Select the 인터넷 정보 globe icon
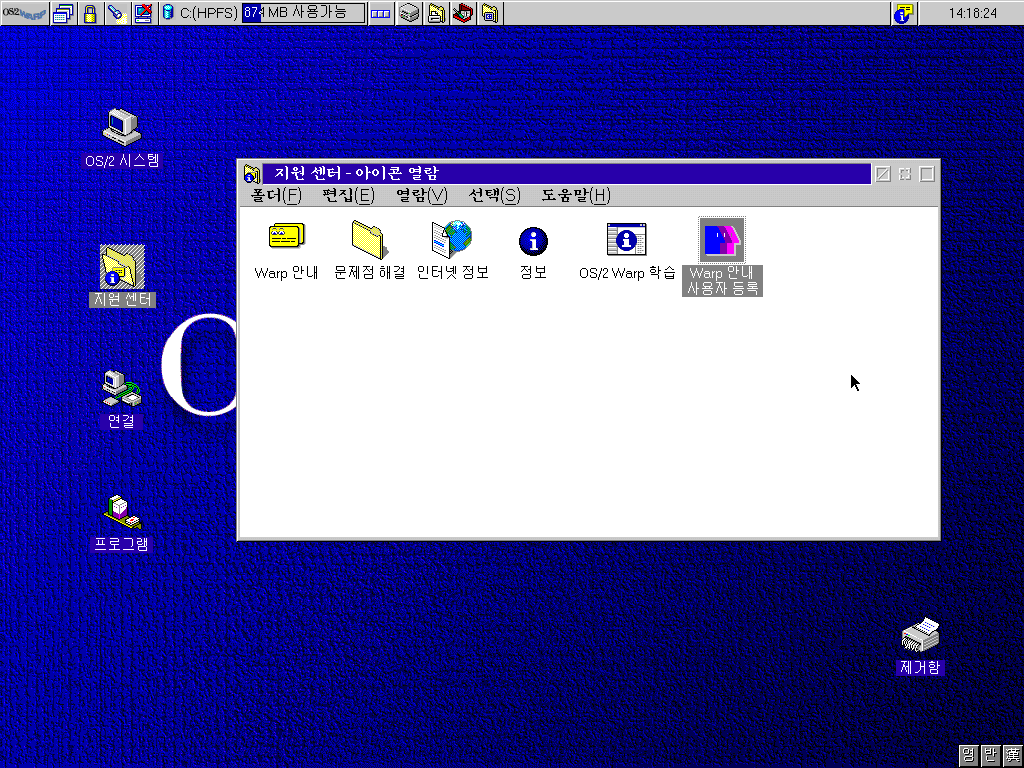The width and height of the screenshot is (1024, 768). pyautogui.click(x=453, y=251)
